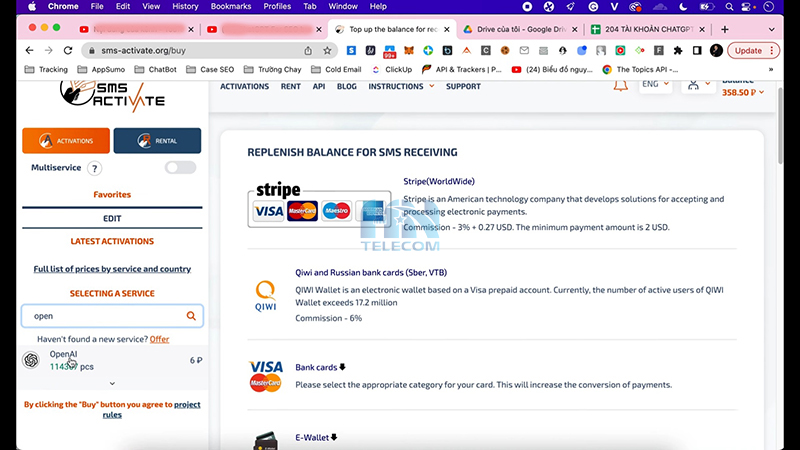Viewport: 800px width, 450px height.
Task: Expand the E-Wallet payment category
Action: tap(316, 437)
